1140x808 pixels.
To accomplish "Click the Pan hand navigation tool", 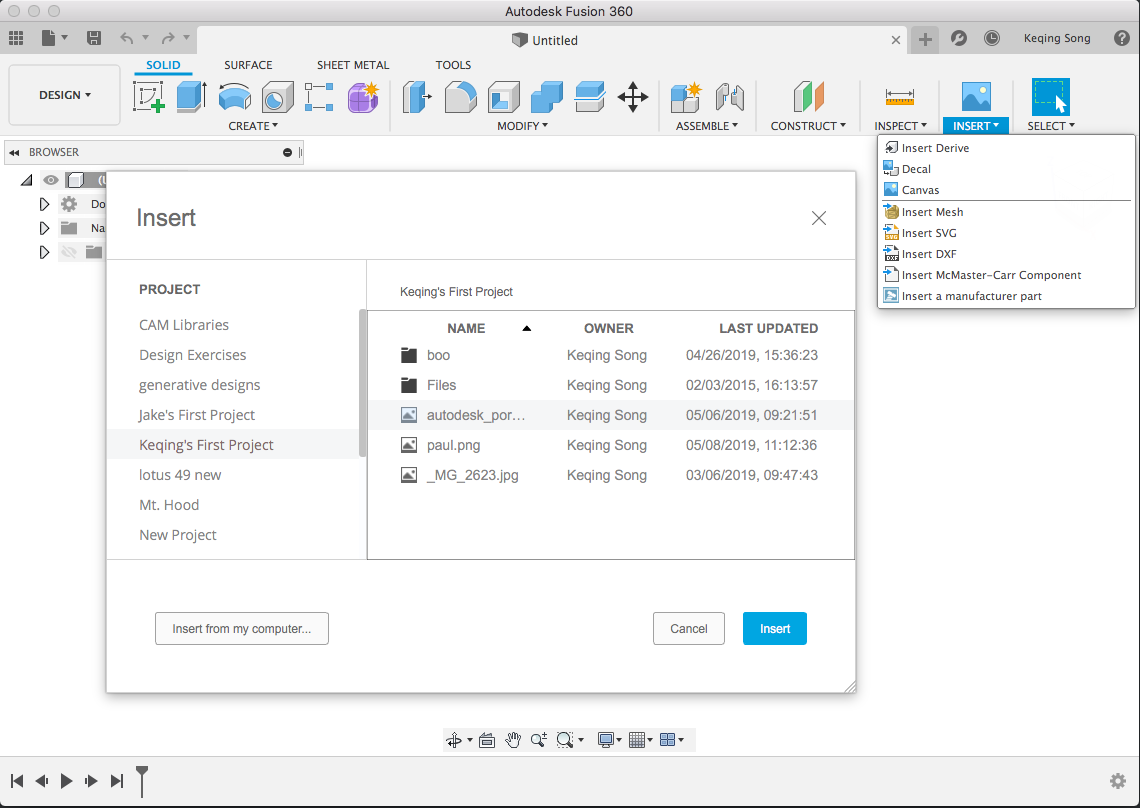I will pyautogui.click(x=513, y=740).
